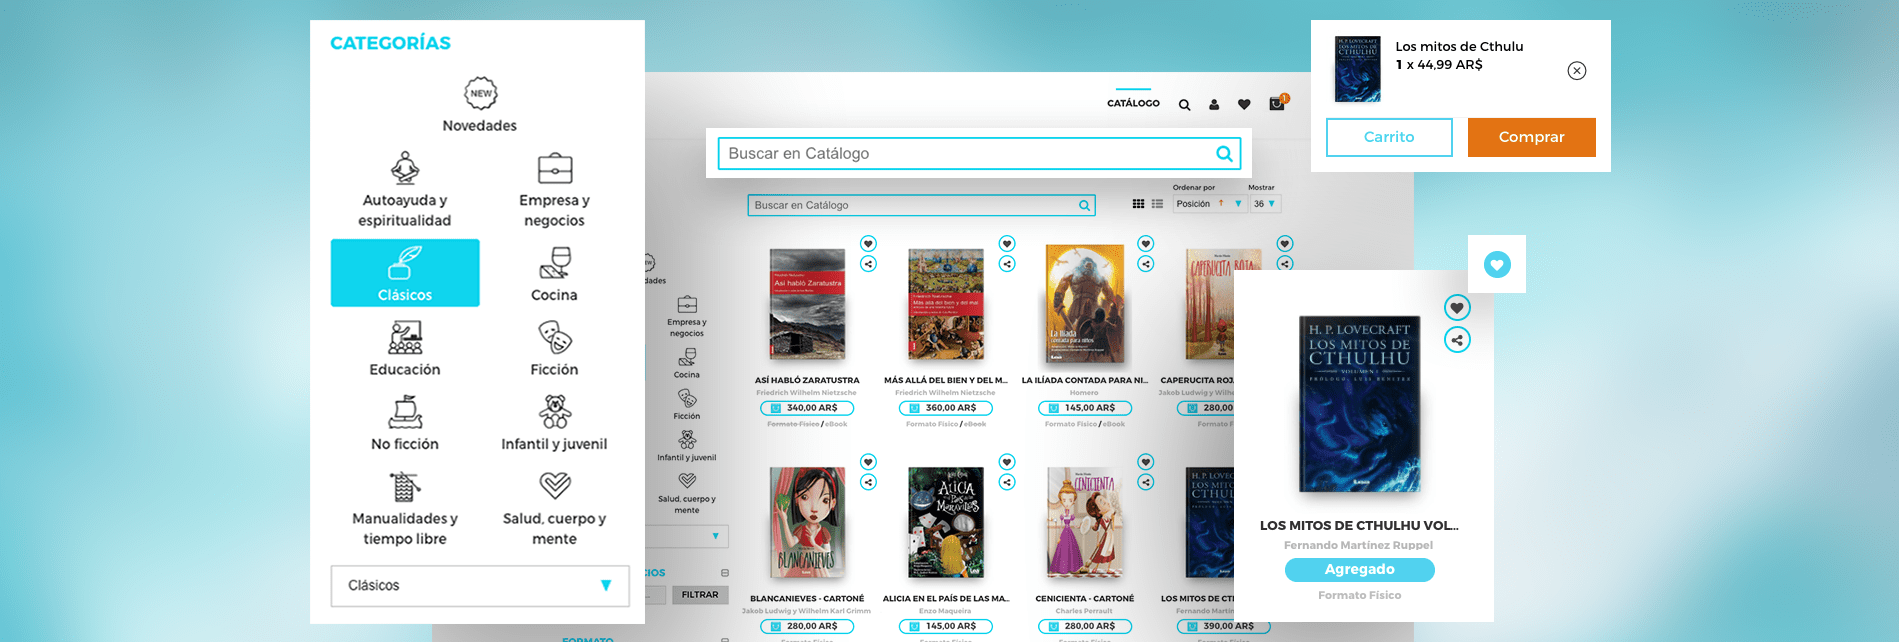The image size is (1899, 642).
Task: Open Ficción in the large Categorías panel
Action: (555, 348)
